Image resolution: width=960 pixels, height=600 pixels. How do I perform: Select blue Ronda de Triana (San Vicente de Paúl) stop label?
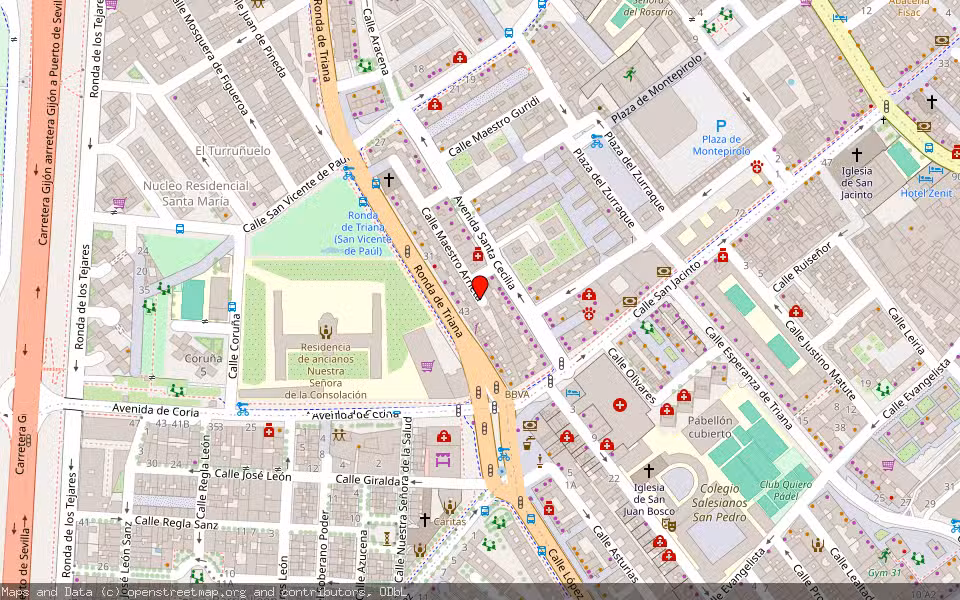coord(362,233)
